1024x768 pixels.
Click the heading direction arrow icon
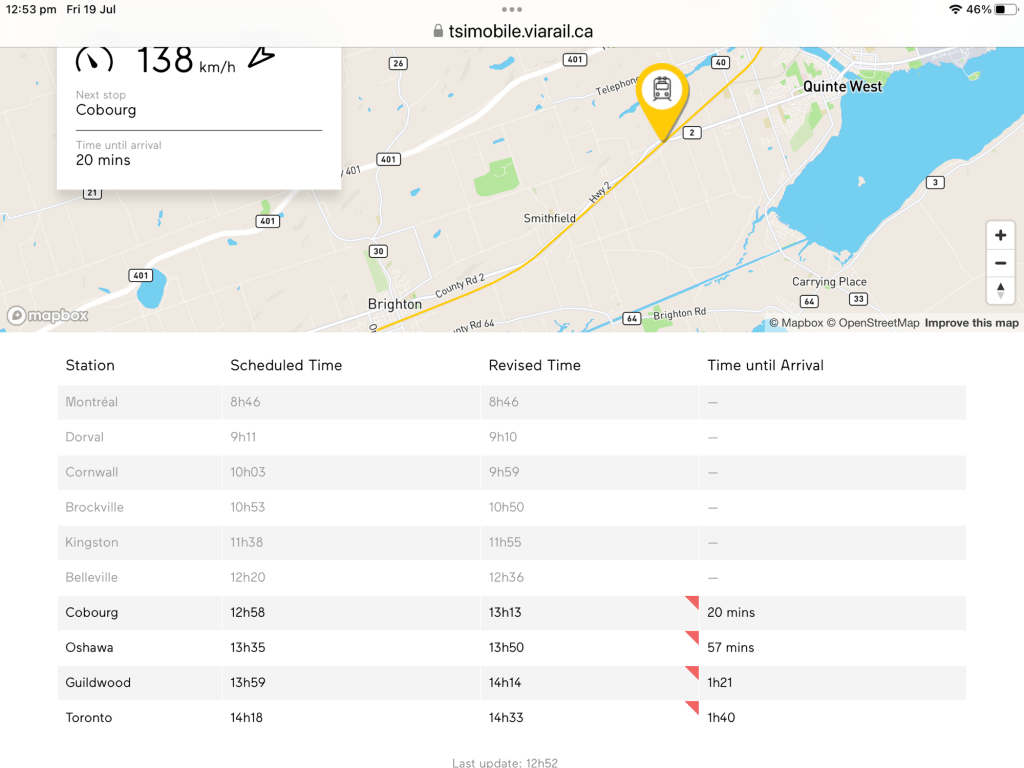[260, 58]
